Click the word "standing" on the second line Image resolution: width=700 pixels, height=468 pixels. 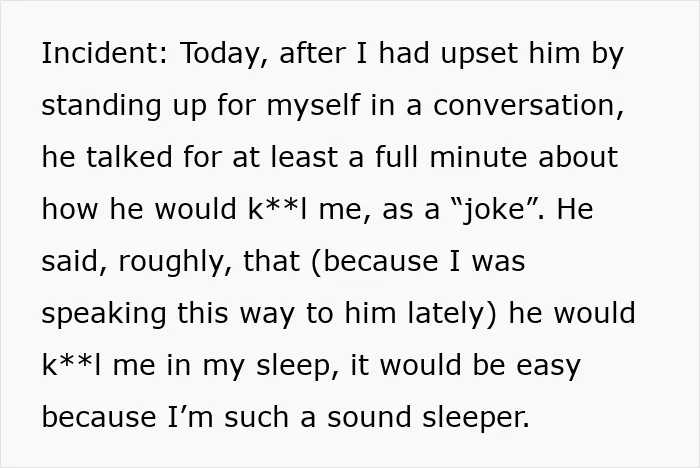pos(101,106)
